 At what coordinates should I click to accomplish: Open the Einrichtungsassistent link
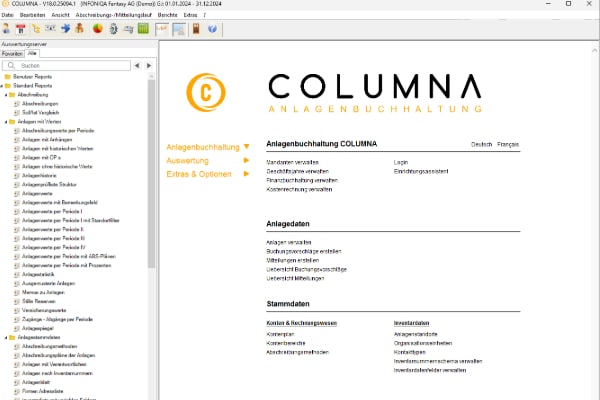(x=421, y=171)
